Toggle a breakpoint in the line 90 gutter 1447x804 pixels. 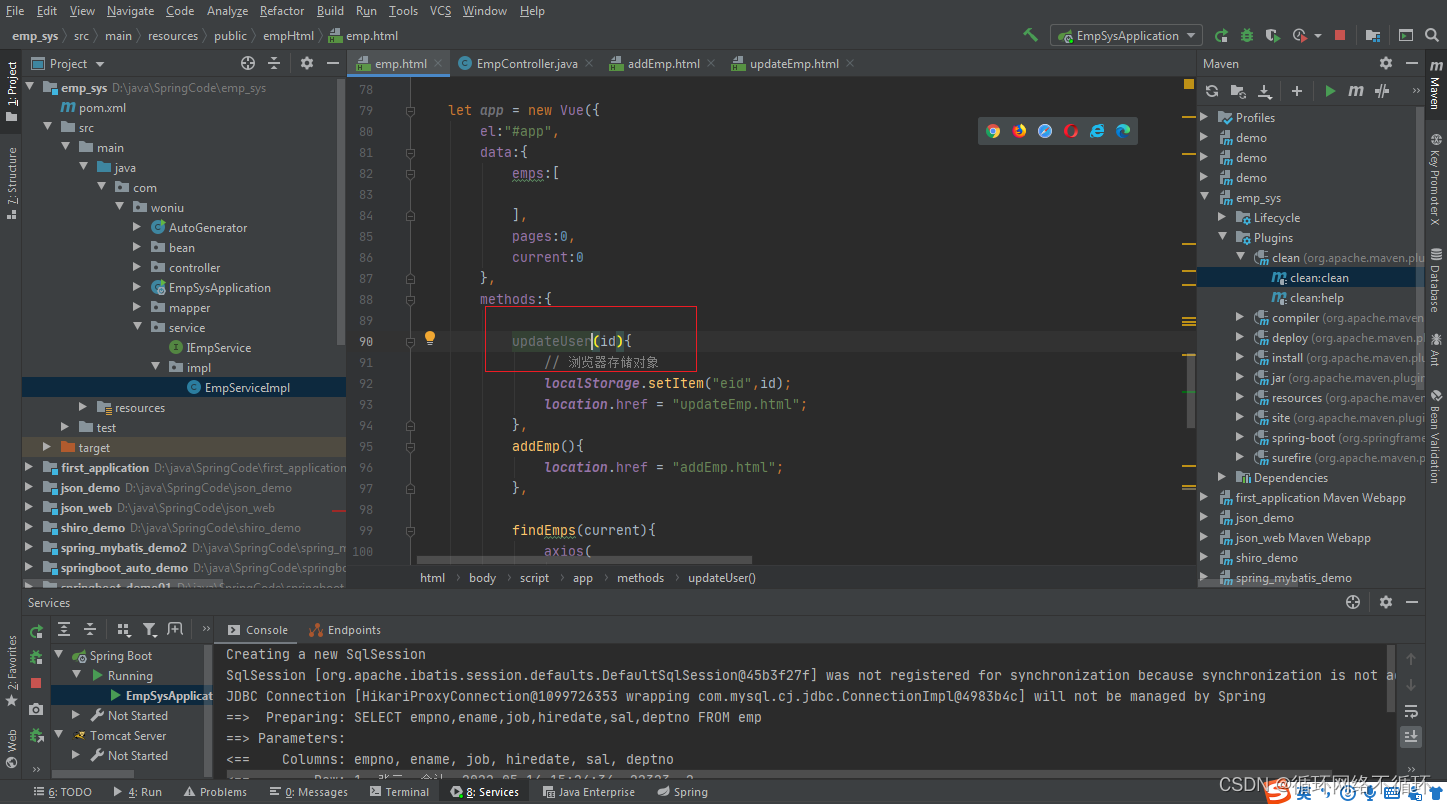[x=392, y=340]
